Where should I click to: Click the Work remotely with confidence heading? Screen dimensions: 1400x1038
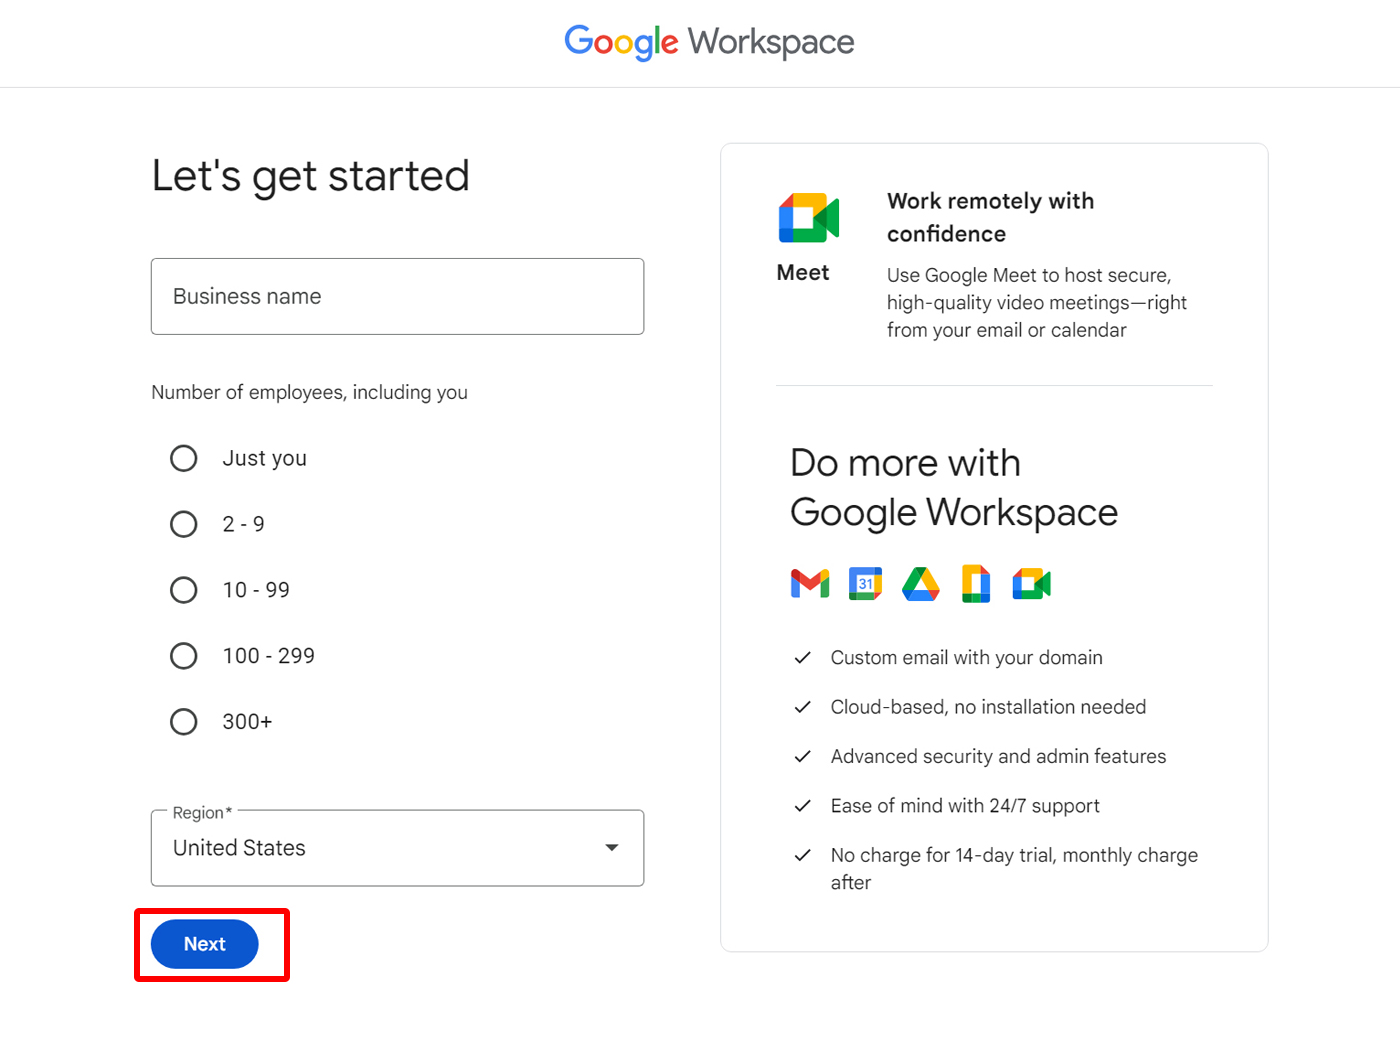point(990,217)
